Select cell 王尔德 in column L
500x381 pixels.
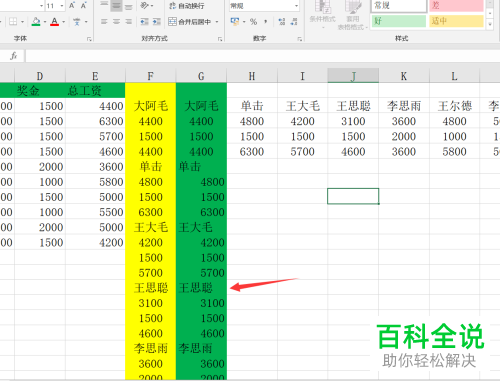tap(455, 106)
